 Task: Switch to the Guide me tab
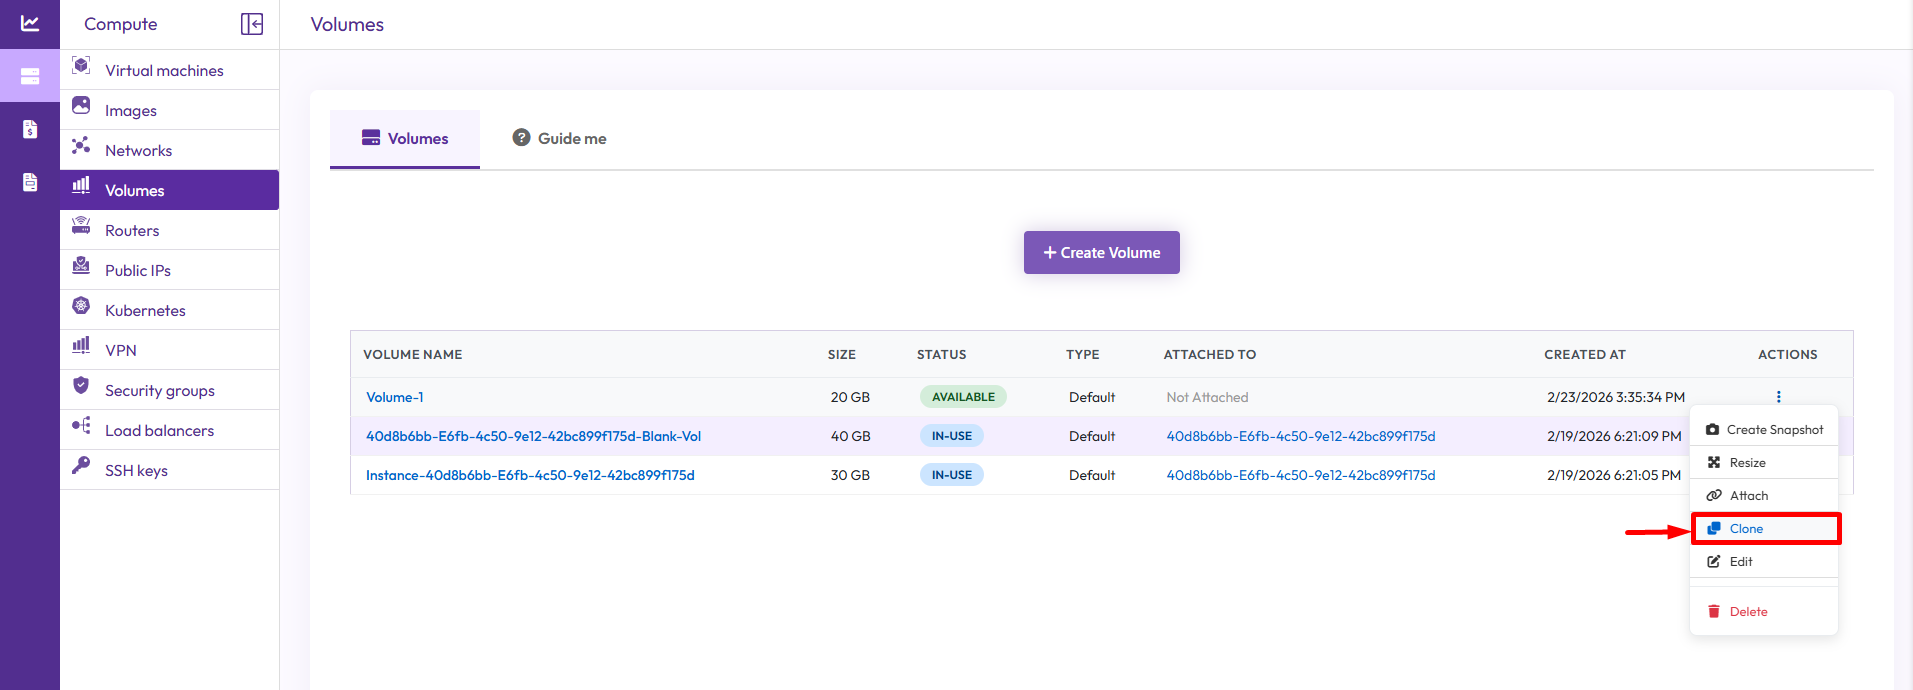pyautogui.click(x=560, y=139)
